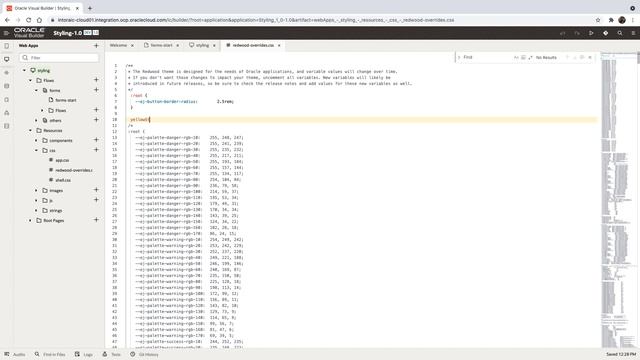Viewport: 640px width, 360px height.
Task: Expand Replace mode in the Find widget
Action: (459, 58)
